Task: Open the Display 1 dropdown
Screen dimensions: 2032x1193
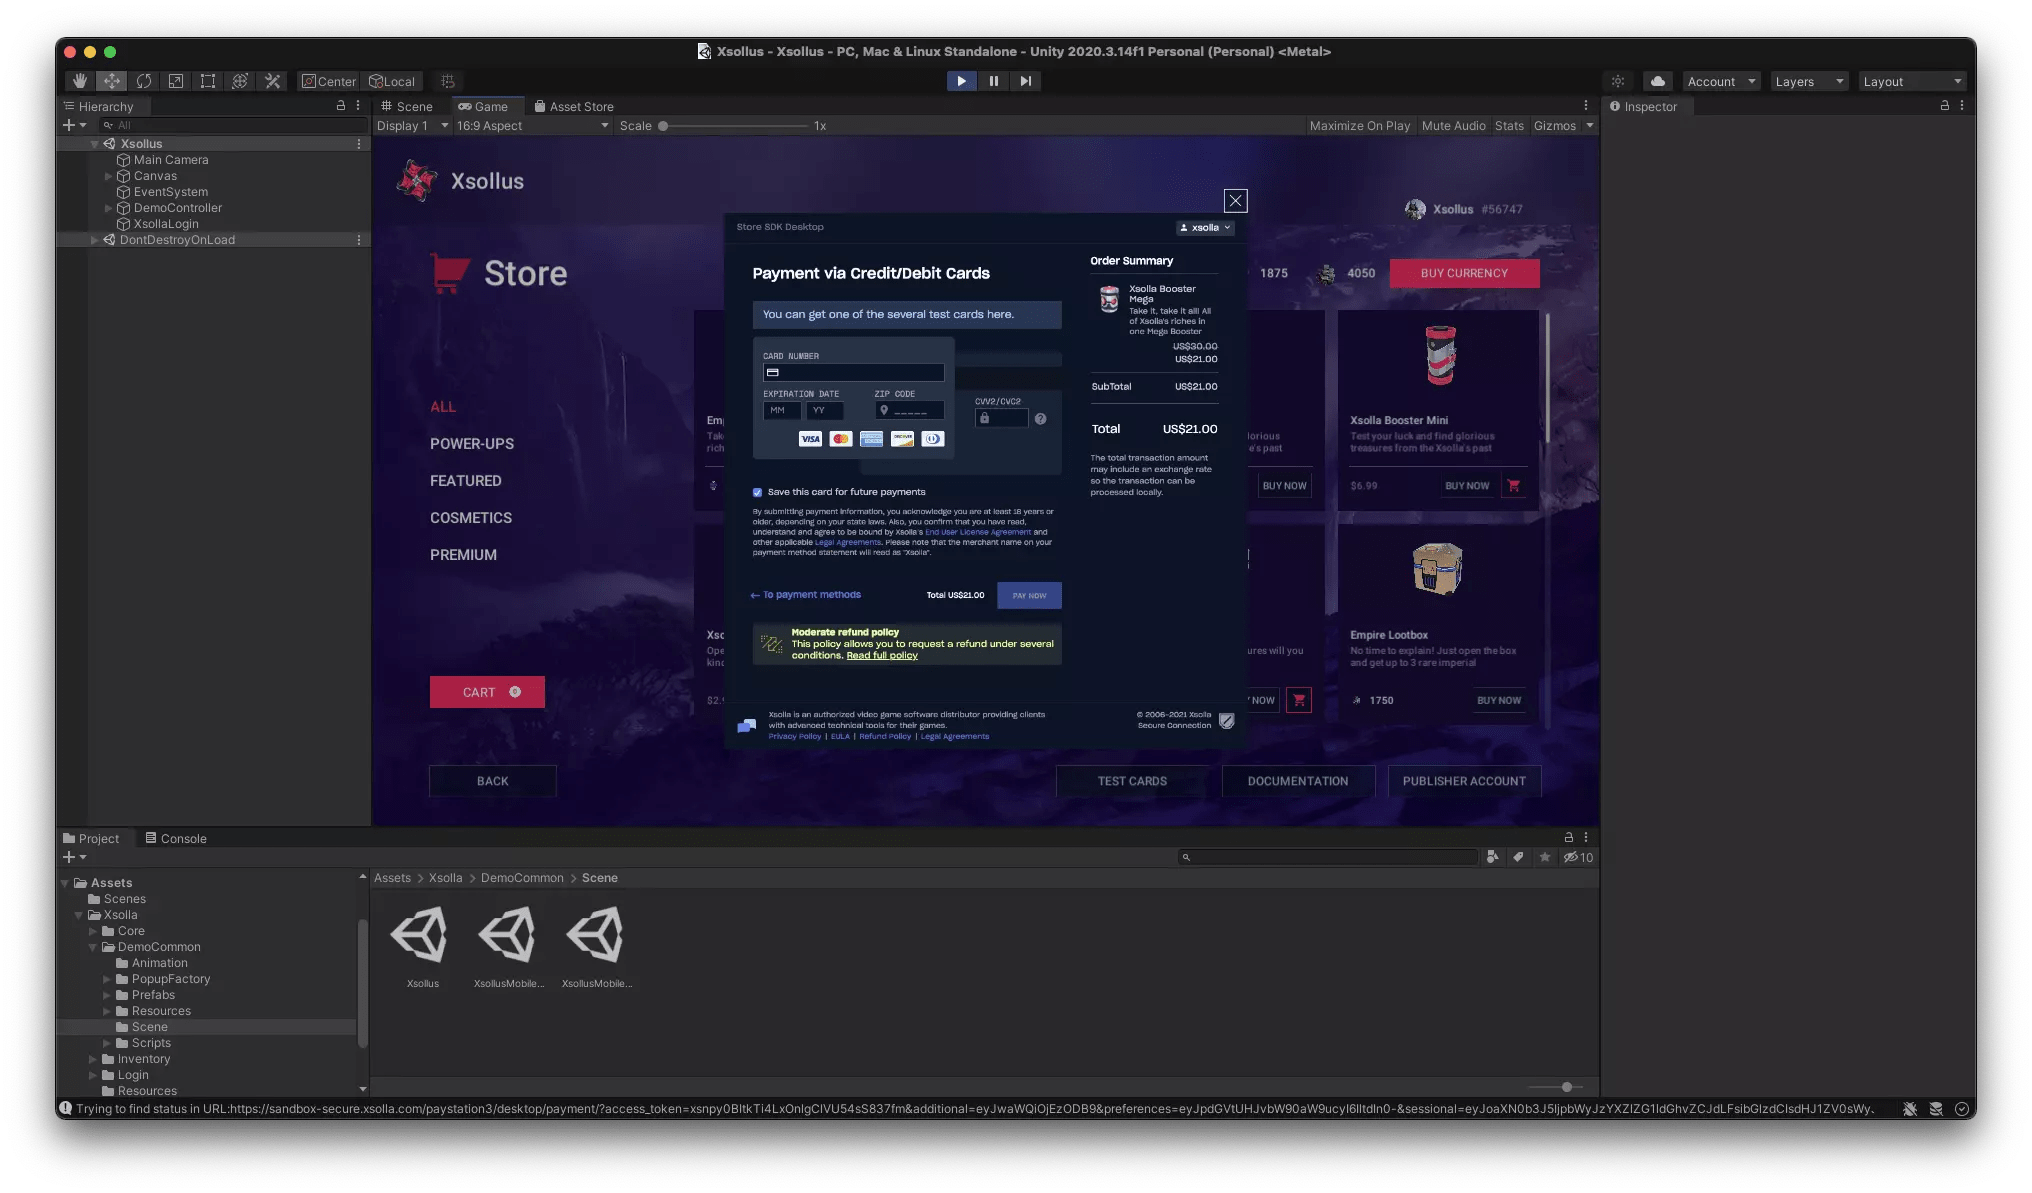Action: click(412, 125)
